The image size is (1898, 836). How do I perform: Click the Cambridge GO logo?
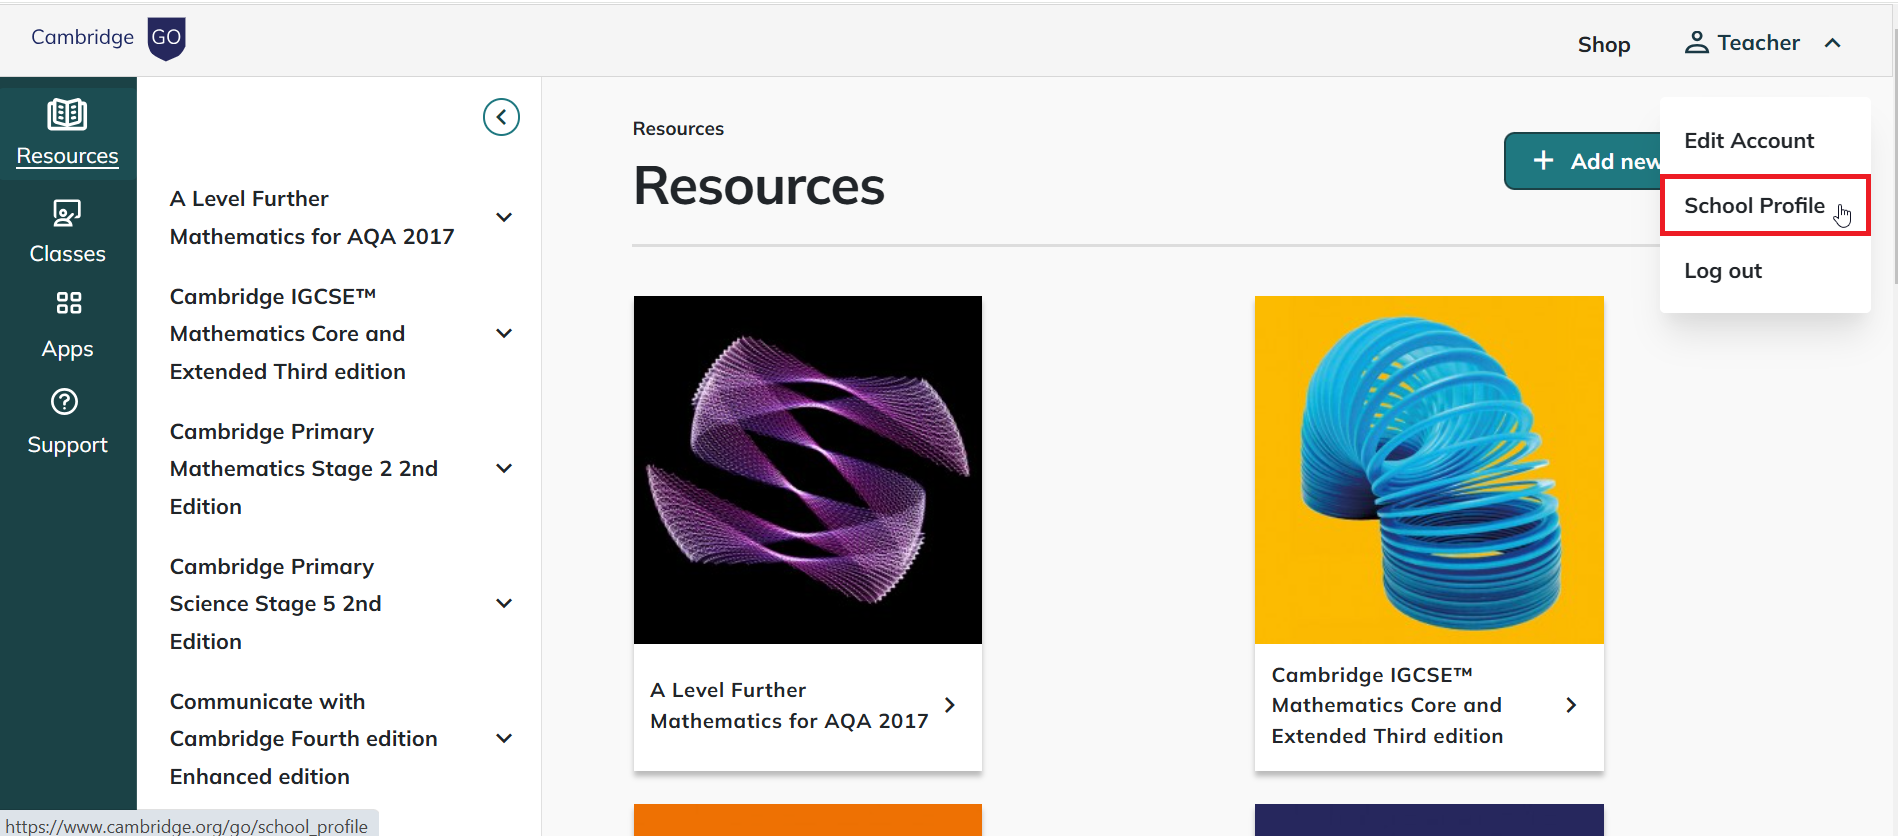tap(108, 38)
